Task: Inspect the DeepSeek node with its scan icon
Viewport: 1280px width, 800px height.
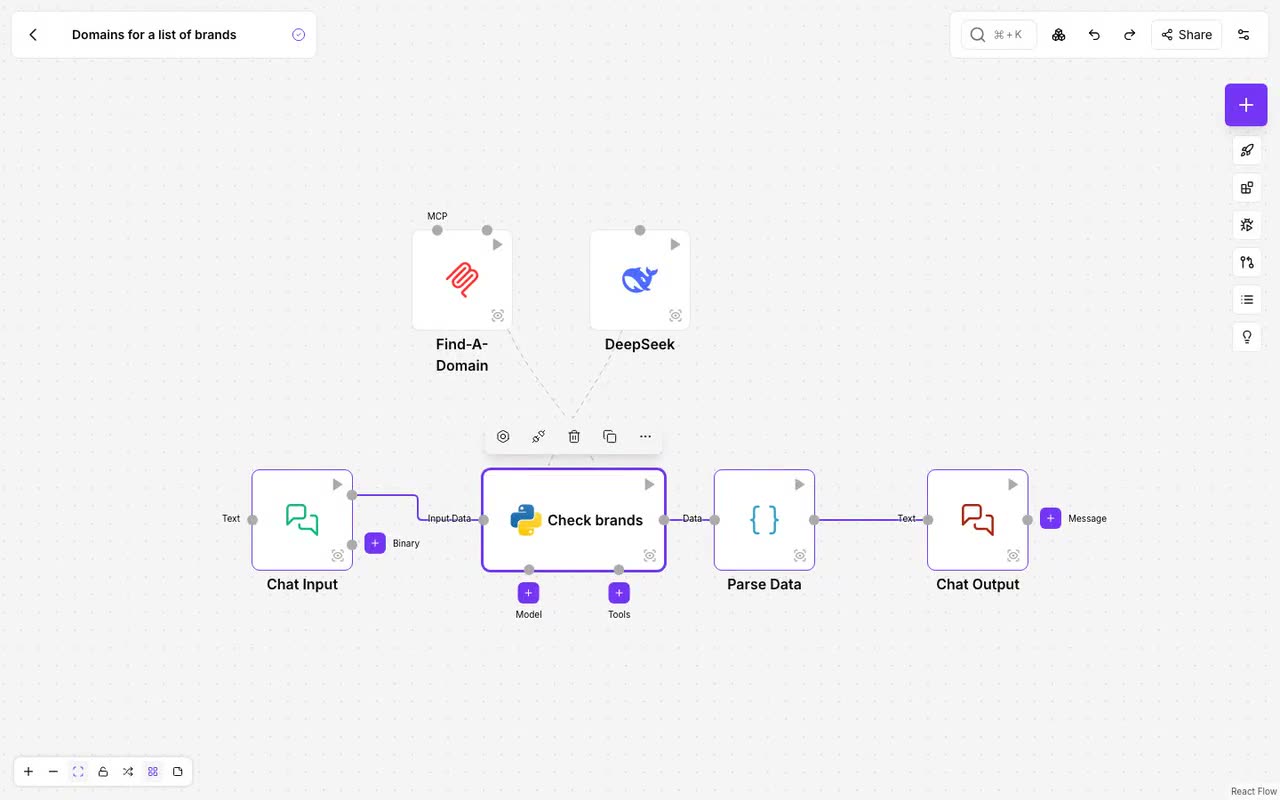Action: coord(675,316)
